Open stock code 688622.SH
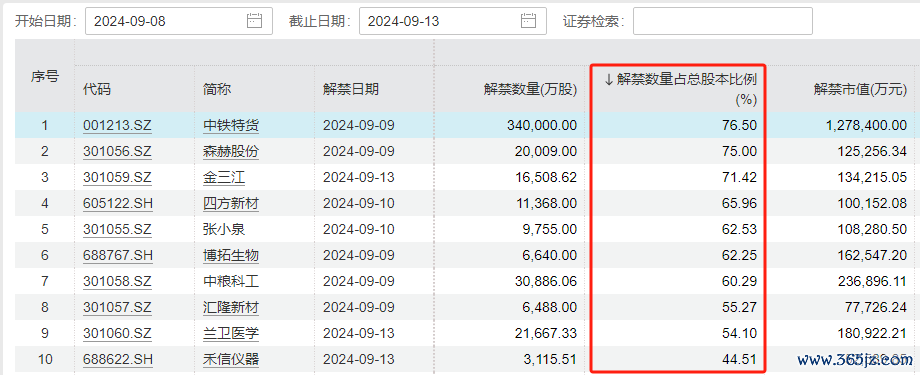 (117, 359)
